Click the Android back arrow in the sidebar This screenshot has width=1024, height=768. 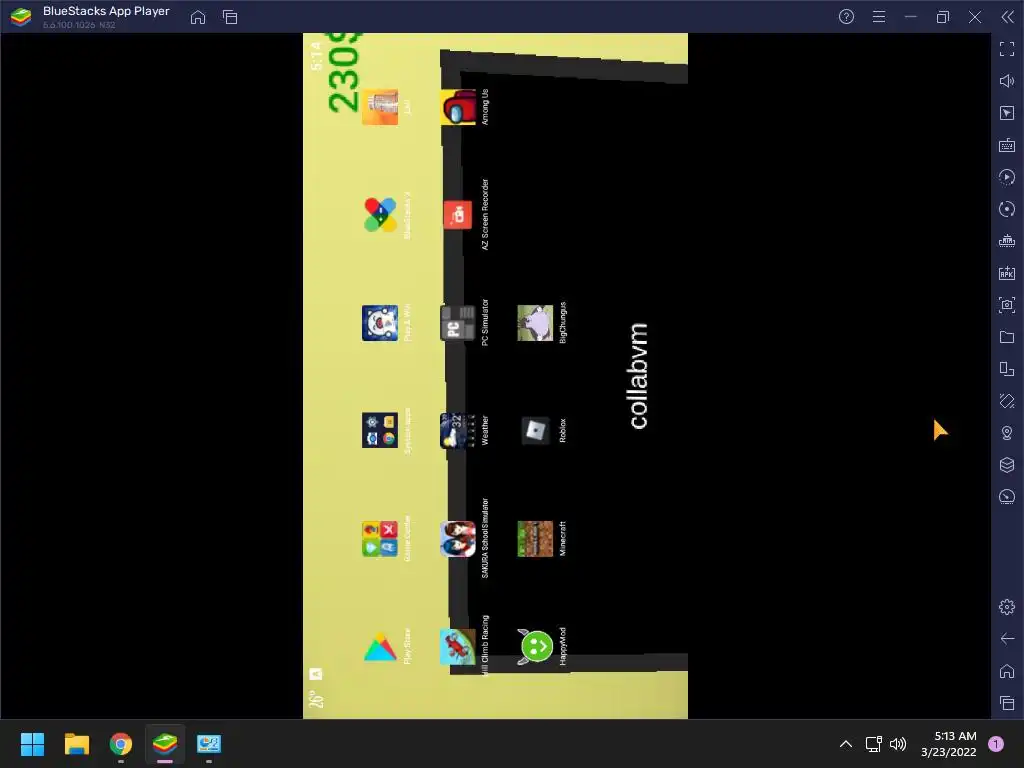coord(1006,639)
